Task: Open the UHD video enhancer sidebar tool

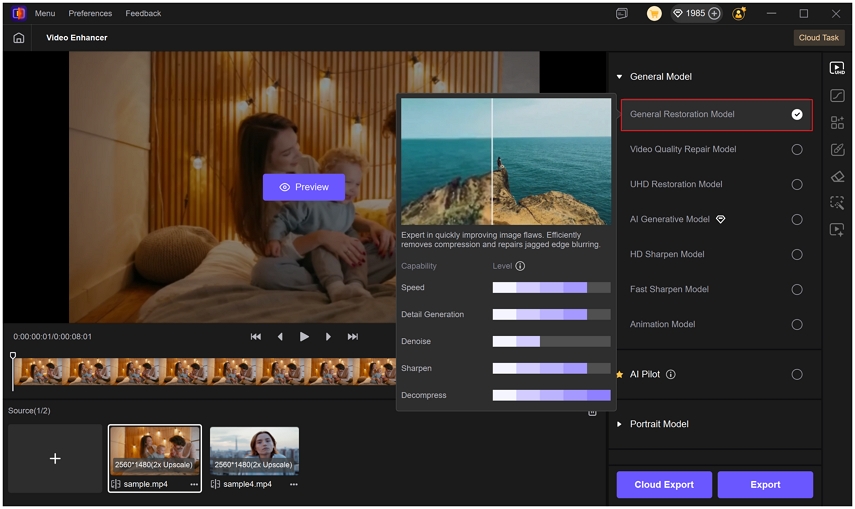Action: (x=837, y=69)
